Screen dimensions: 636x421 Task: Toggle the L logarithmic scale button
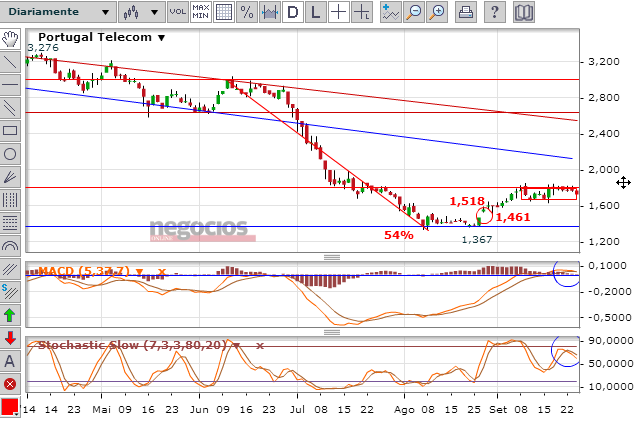click(316, 12)
